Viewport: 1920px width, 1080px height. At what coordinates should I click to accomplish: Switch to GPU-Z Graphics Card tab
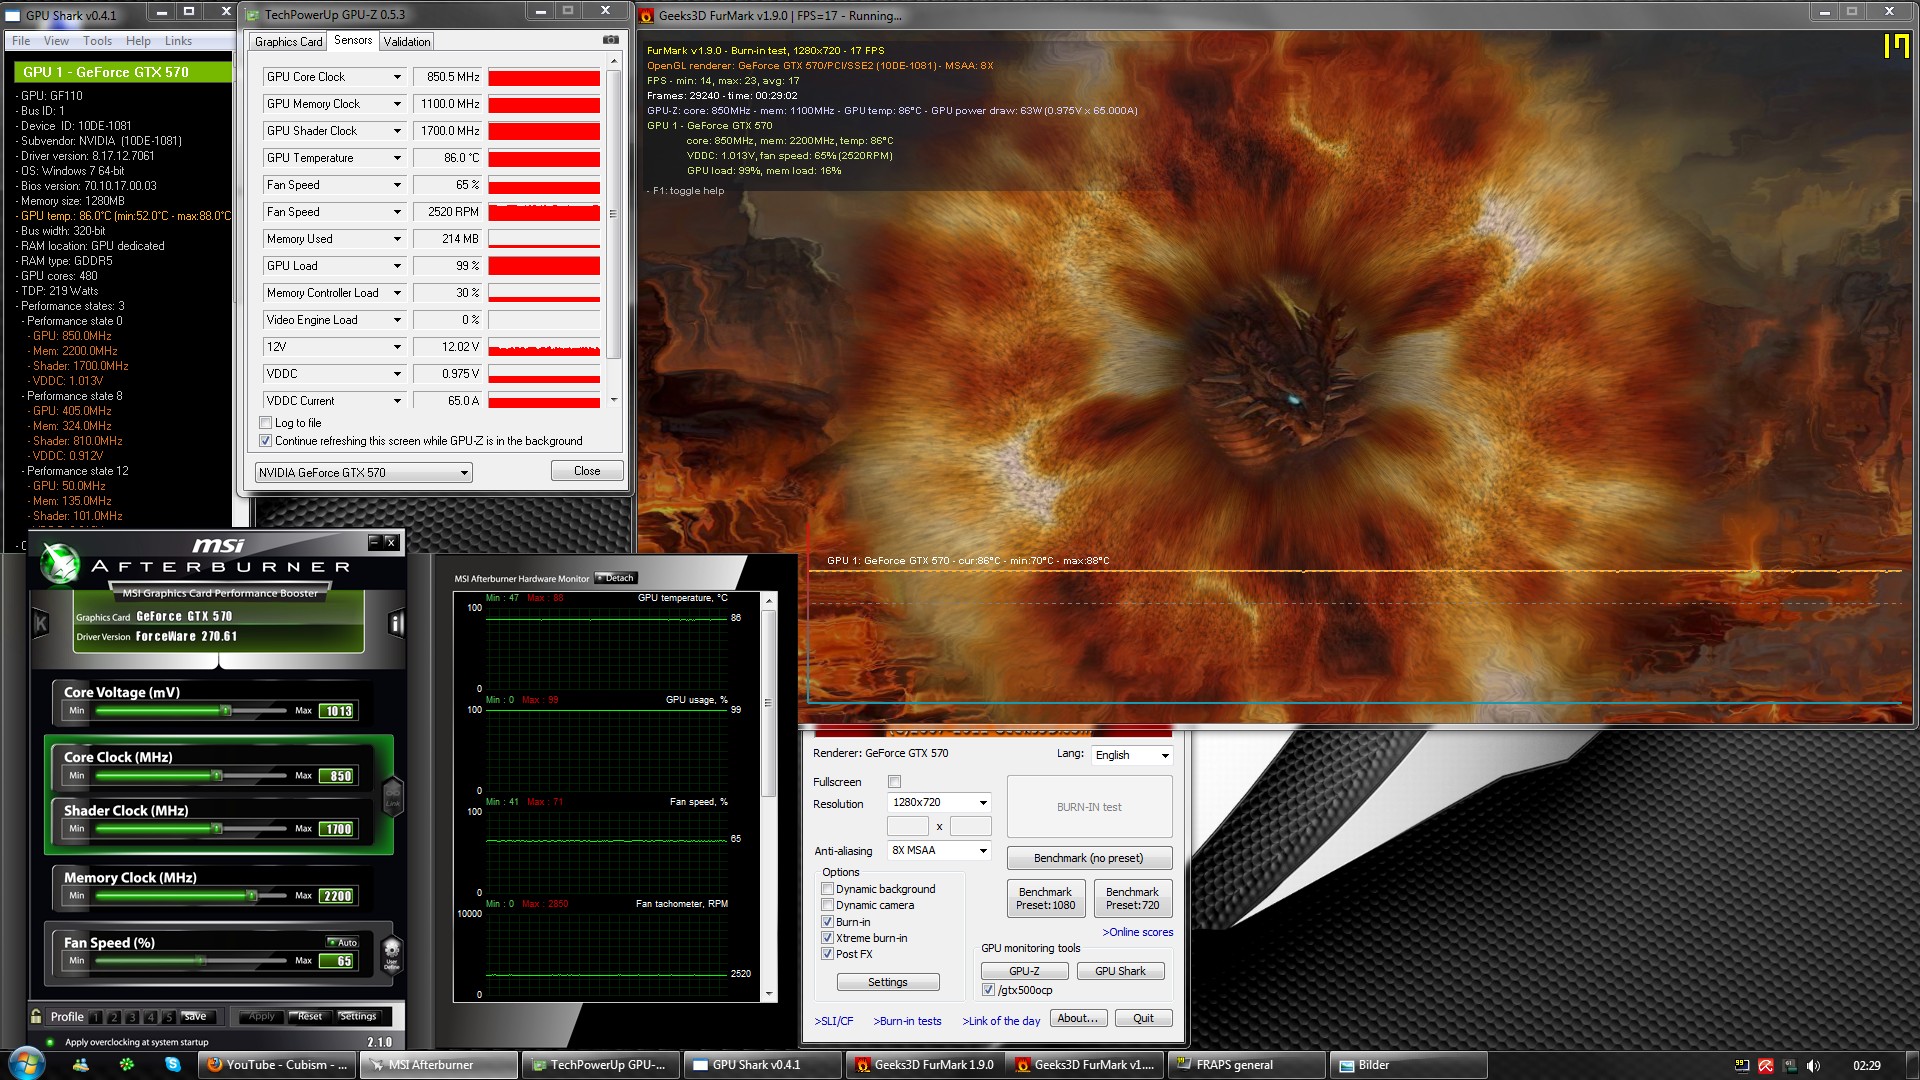[288, 42]
